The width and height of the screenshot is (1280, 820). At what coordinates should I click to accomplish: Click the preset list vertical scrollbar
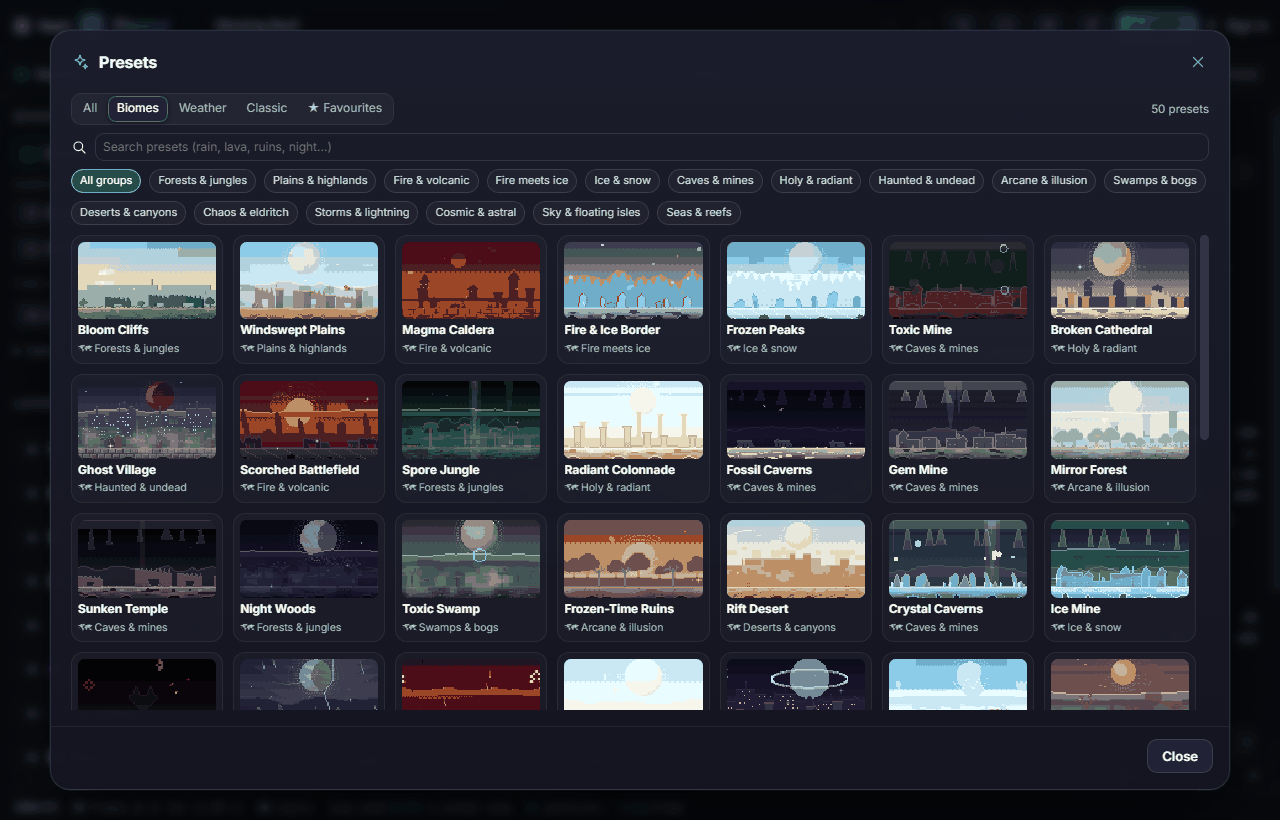(x=1205, y=337)
